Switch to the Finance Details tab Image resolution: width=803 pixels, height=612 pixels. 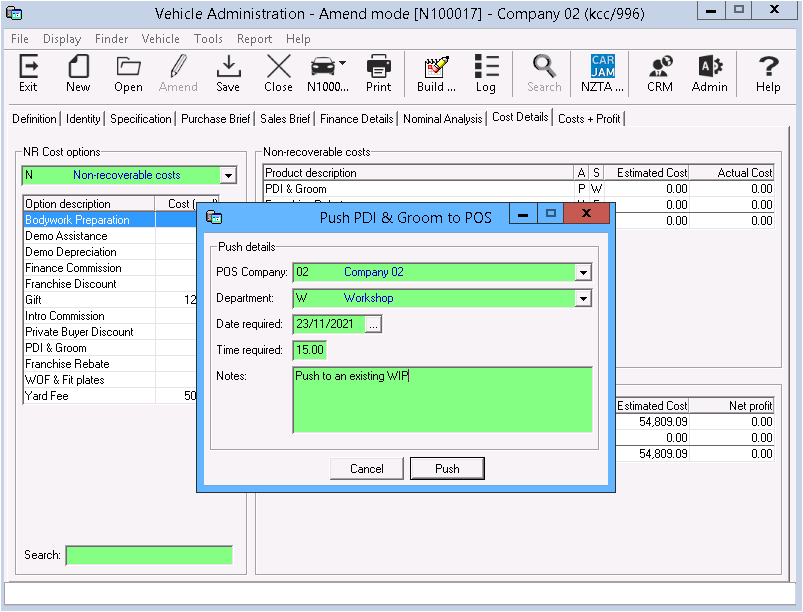[356, 118]
